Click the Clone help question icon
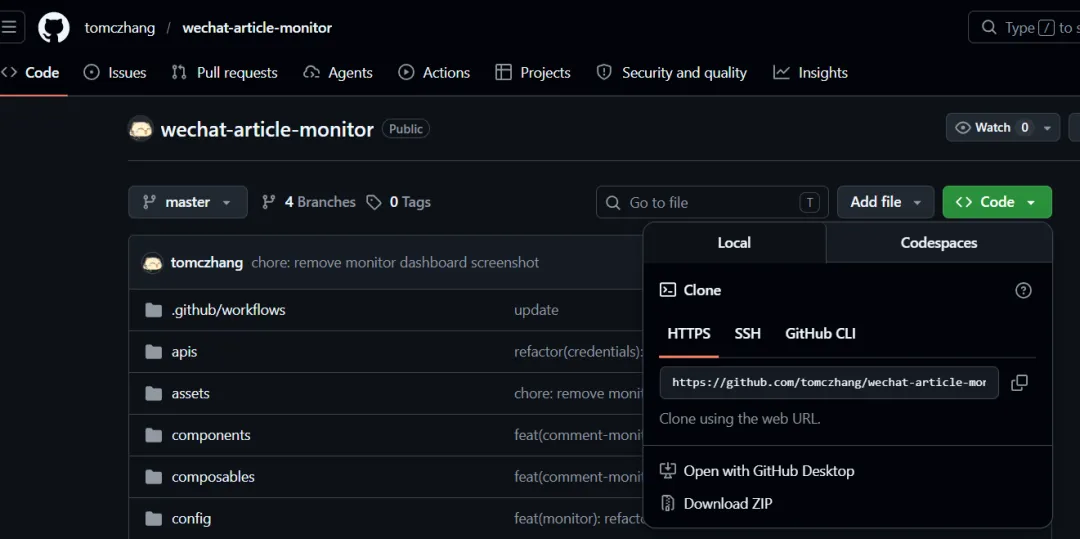1080x539 pixels. (x=1023, y=290)
